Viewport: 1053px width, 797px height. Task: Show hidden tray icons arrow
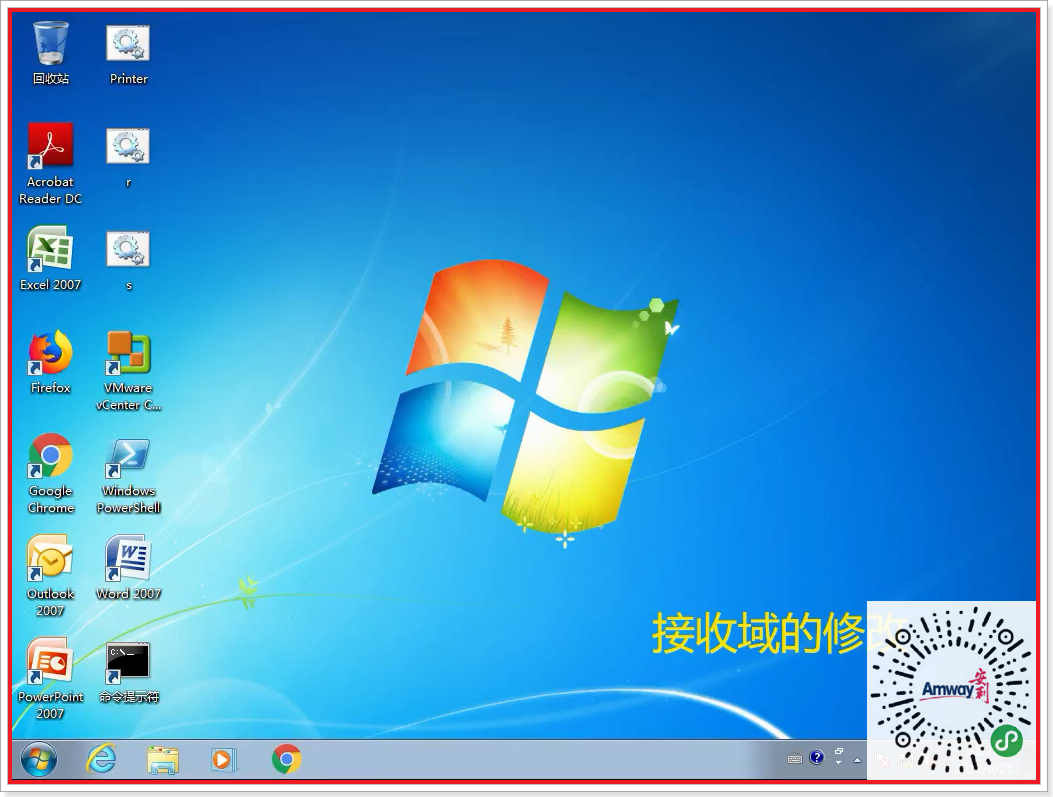[x=857, y=760]
